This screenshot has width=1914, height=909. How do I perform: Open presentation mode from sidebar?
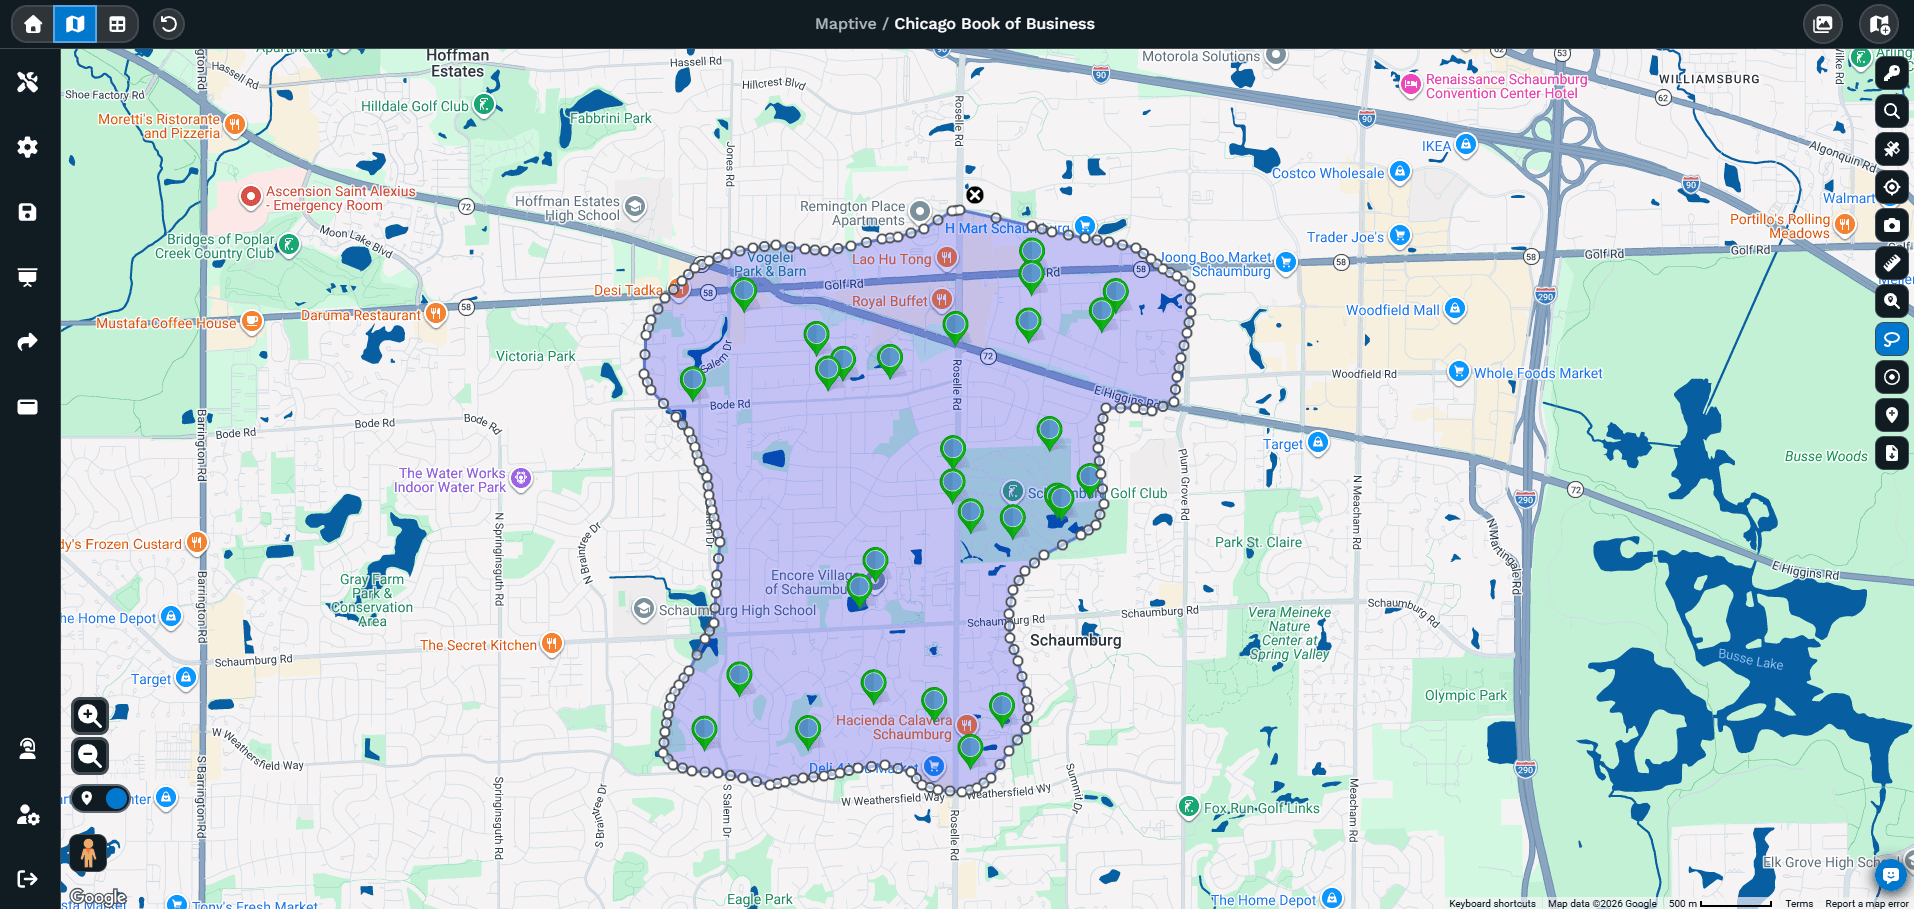point(28,277)
